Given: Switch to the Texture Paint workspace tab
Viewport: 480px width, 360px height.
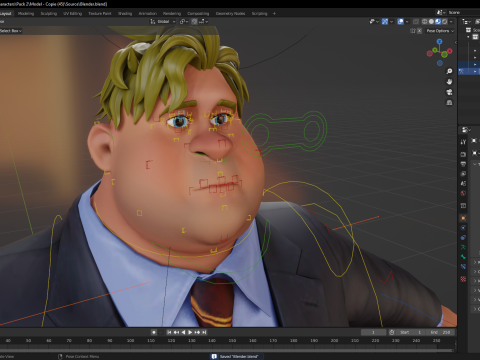Looking at the screenshot, I should [100, 13].
